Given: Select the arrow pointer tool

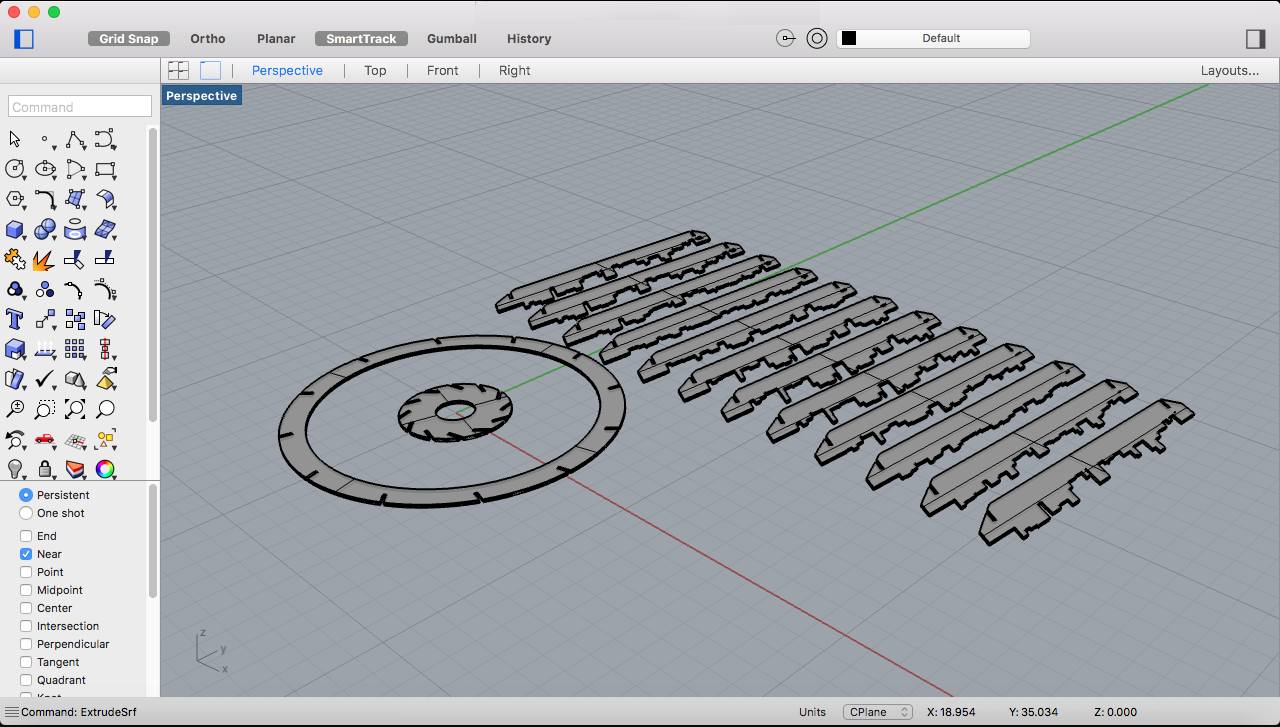Looking at the screenshot, I should [15, 139].
